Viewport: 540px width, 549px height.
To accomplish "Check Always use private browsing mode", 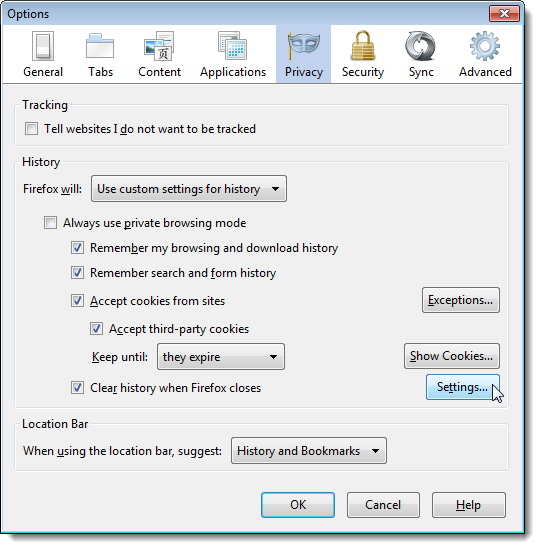I will (x=50, y=223).
